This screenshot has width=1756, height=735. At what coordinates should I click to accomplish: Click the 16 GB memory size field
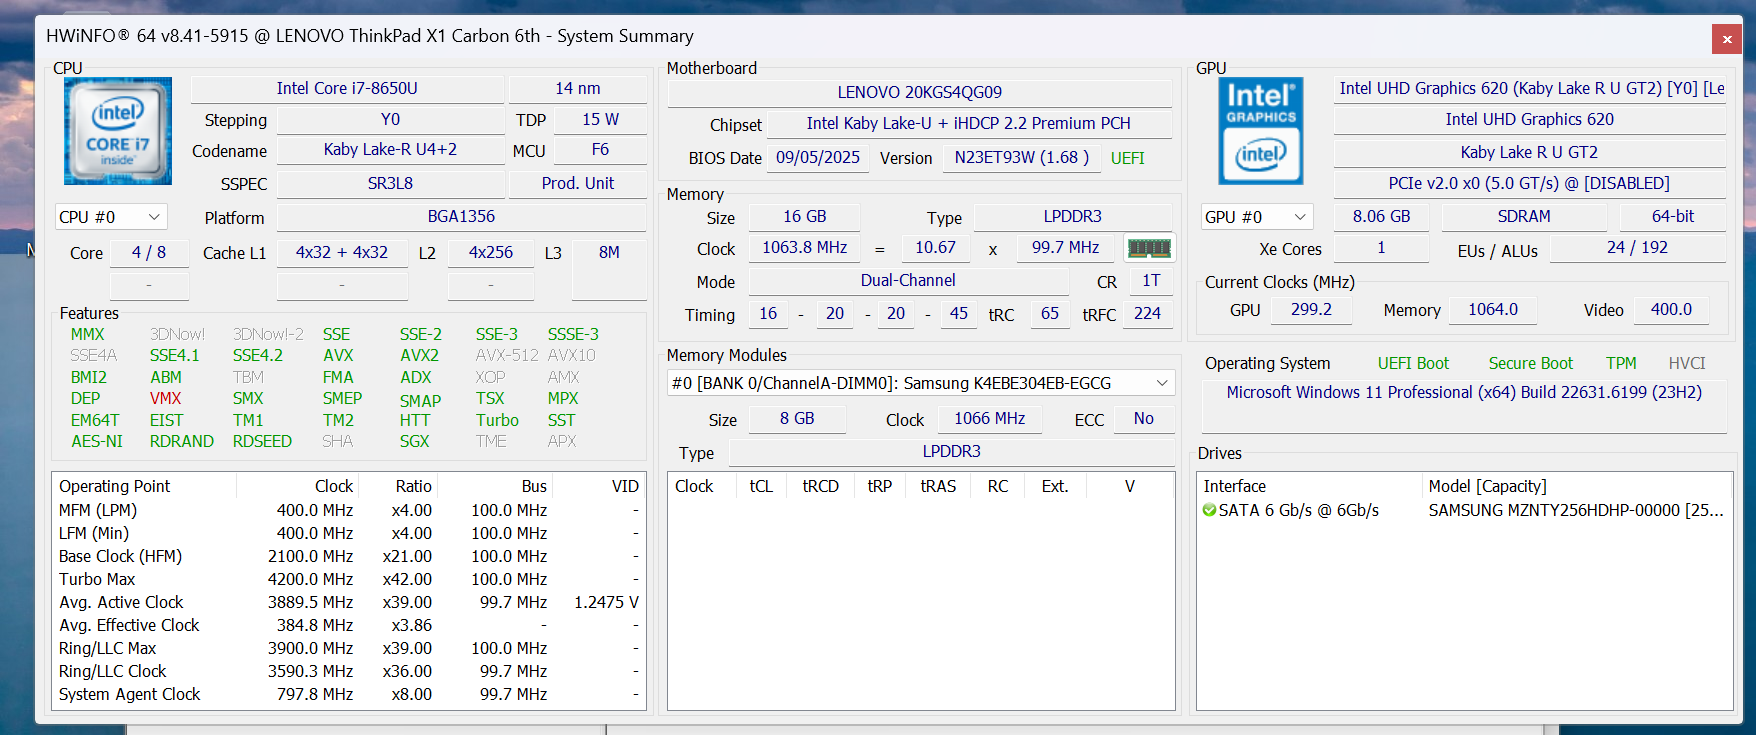(805, 216)
